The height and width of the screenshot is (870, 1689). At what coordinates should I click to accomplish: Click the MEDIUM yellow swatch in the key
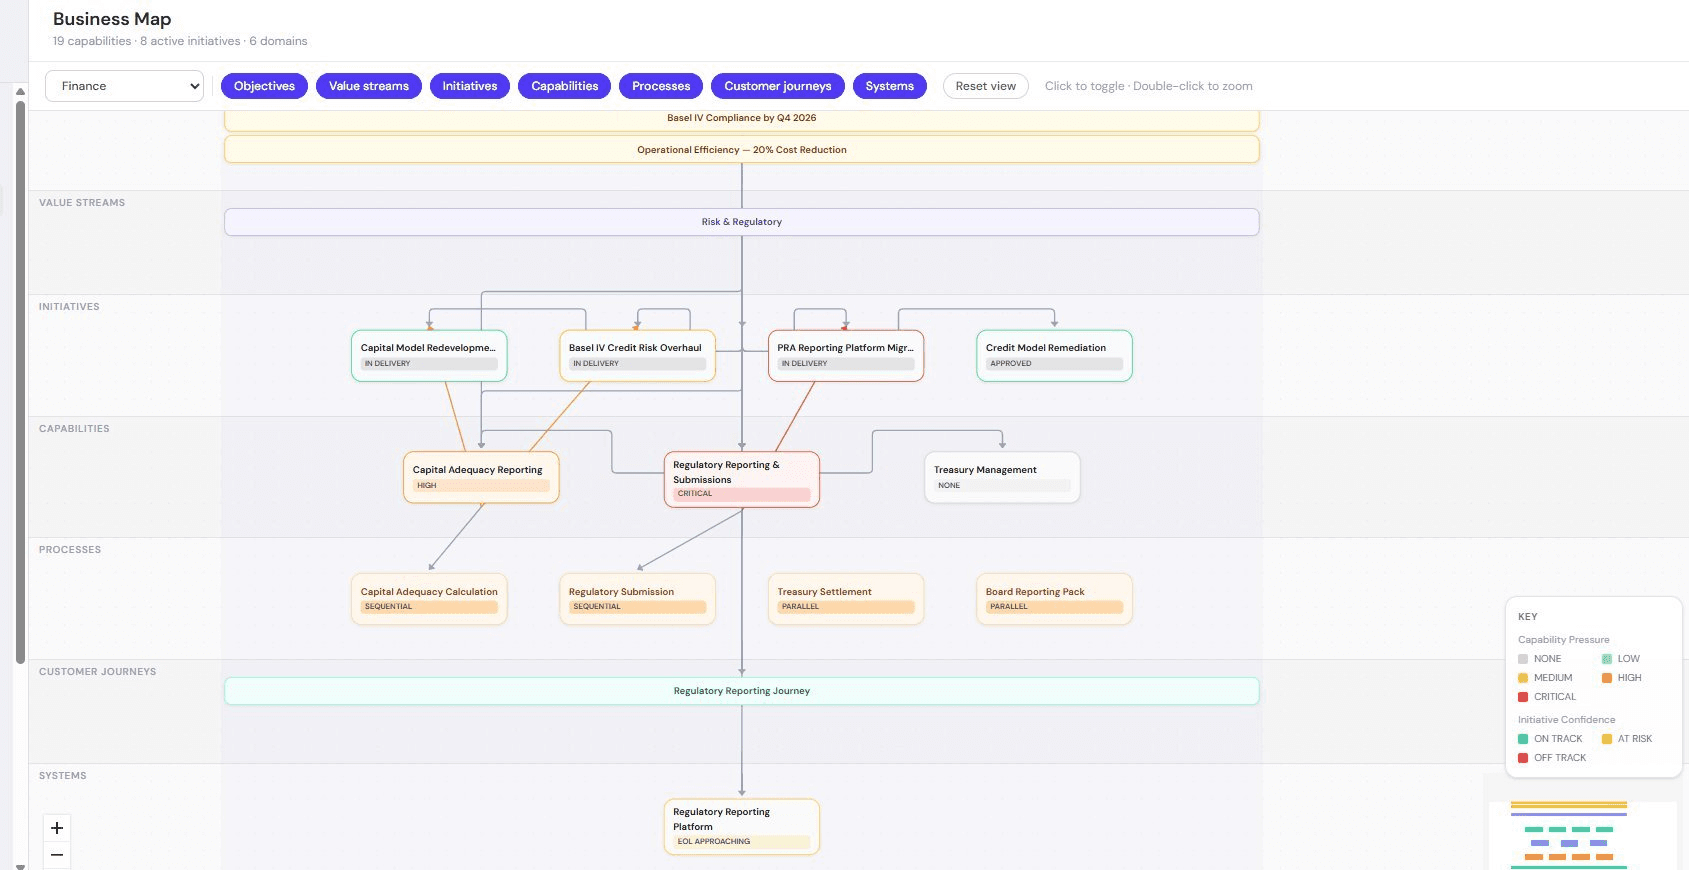point(1523,678)
